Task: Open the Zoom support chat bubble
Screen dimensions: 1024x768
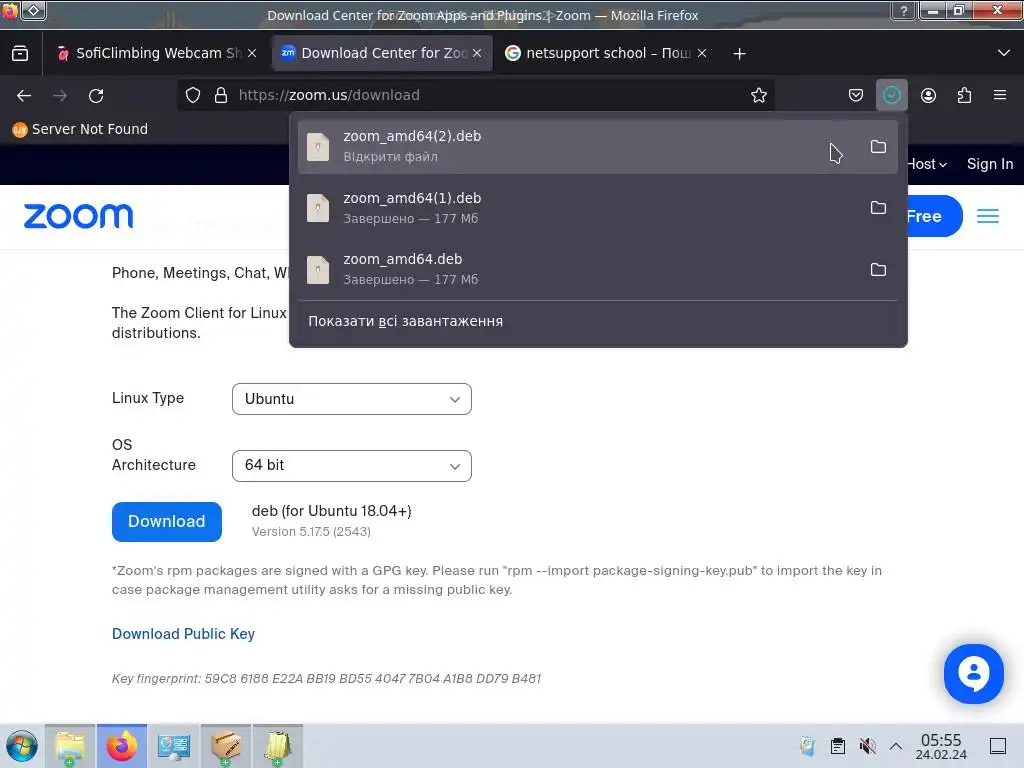Action: [973, 673]
